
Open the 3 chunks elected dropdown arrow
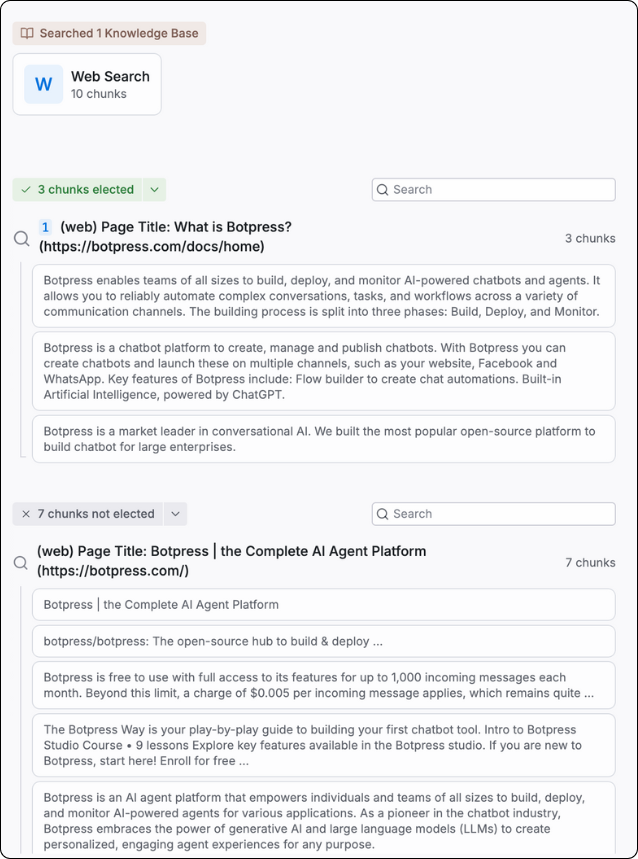154,189
